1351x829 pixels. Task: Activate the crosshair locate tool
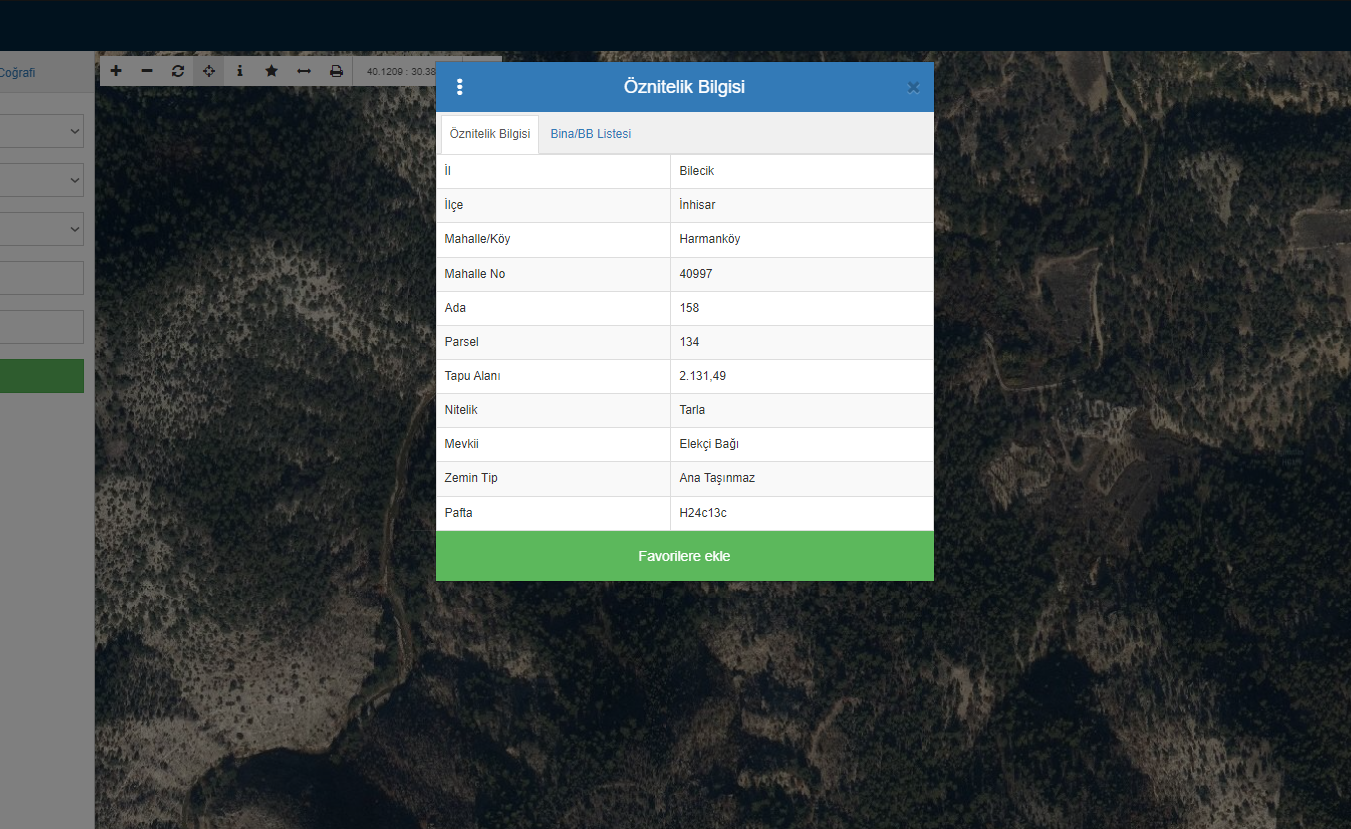209,71
